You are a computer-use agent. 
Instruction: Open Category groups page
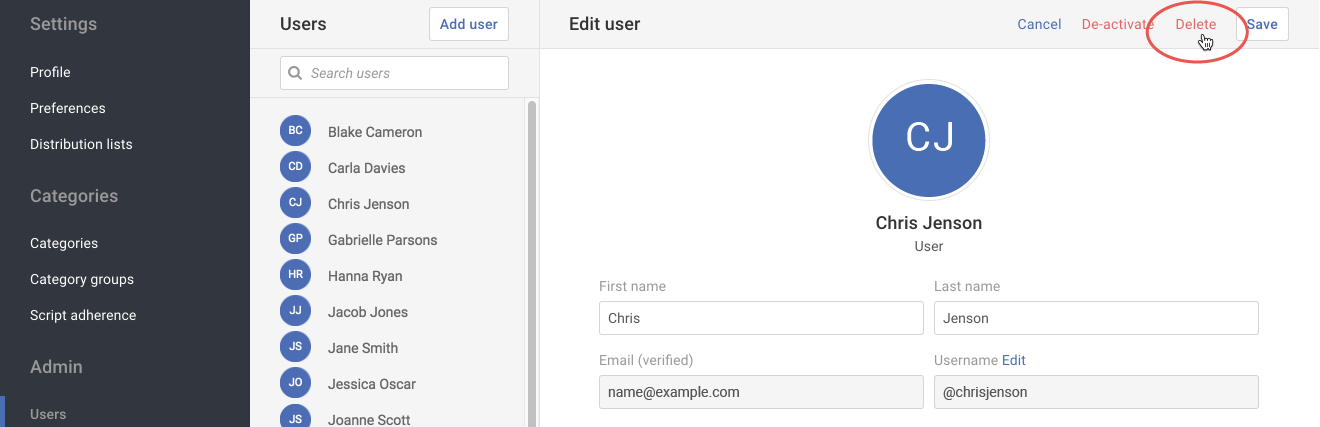click(x=82, y=279)
